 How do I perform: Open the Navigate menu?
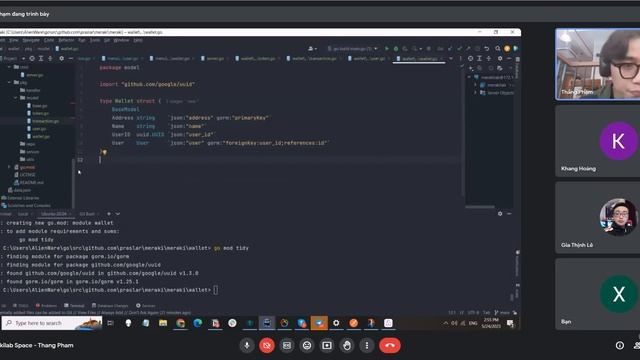click(x=31, y=40)
